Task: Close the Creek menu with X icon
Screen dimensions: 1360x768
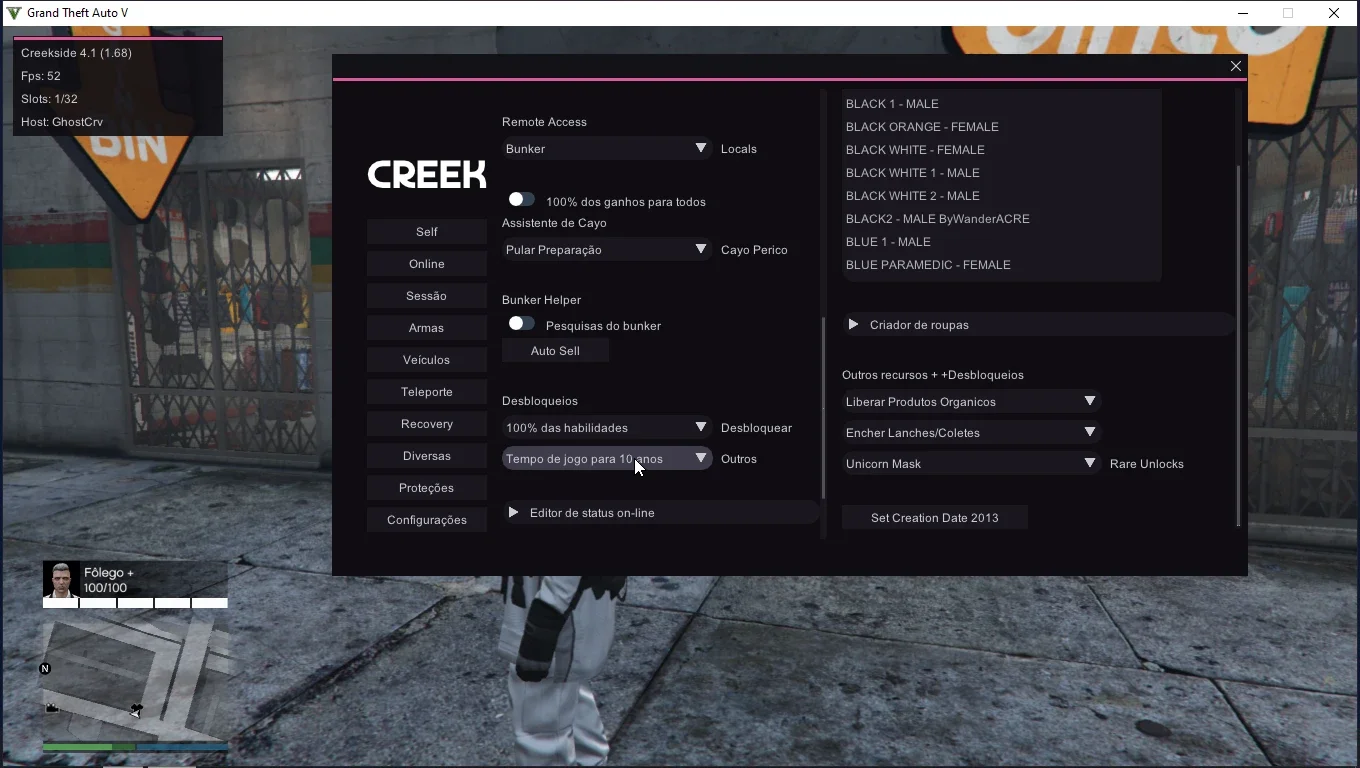Action: [1236, 66]
